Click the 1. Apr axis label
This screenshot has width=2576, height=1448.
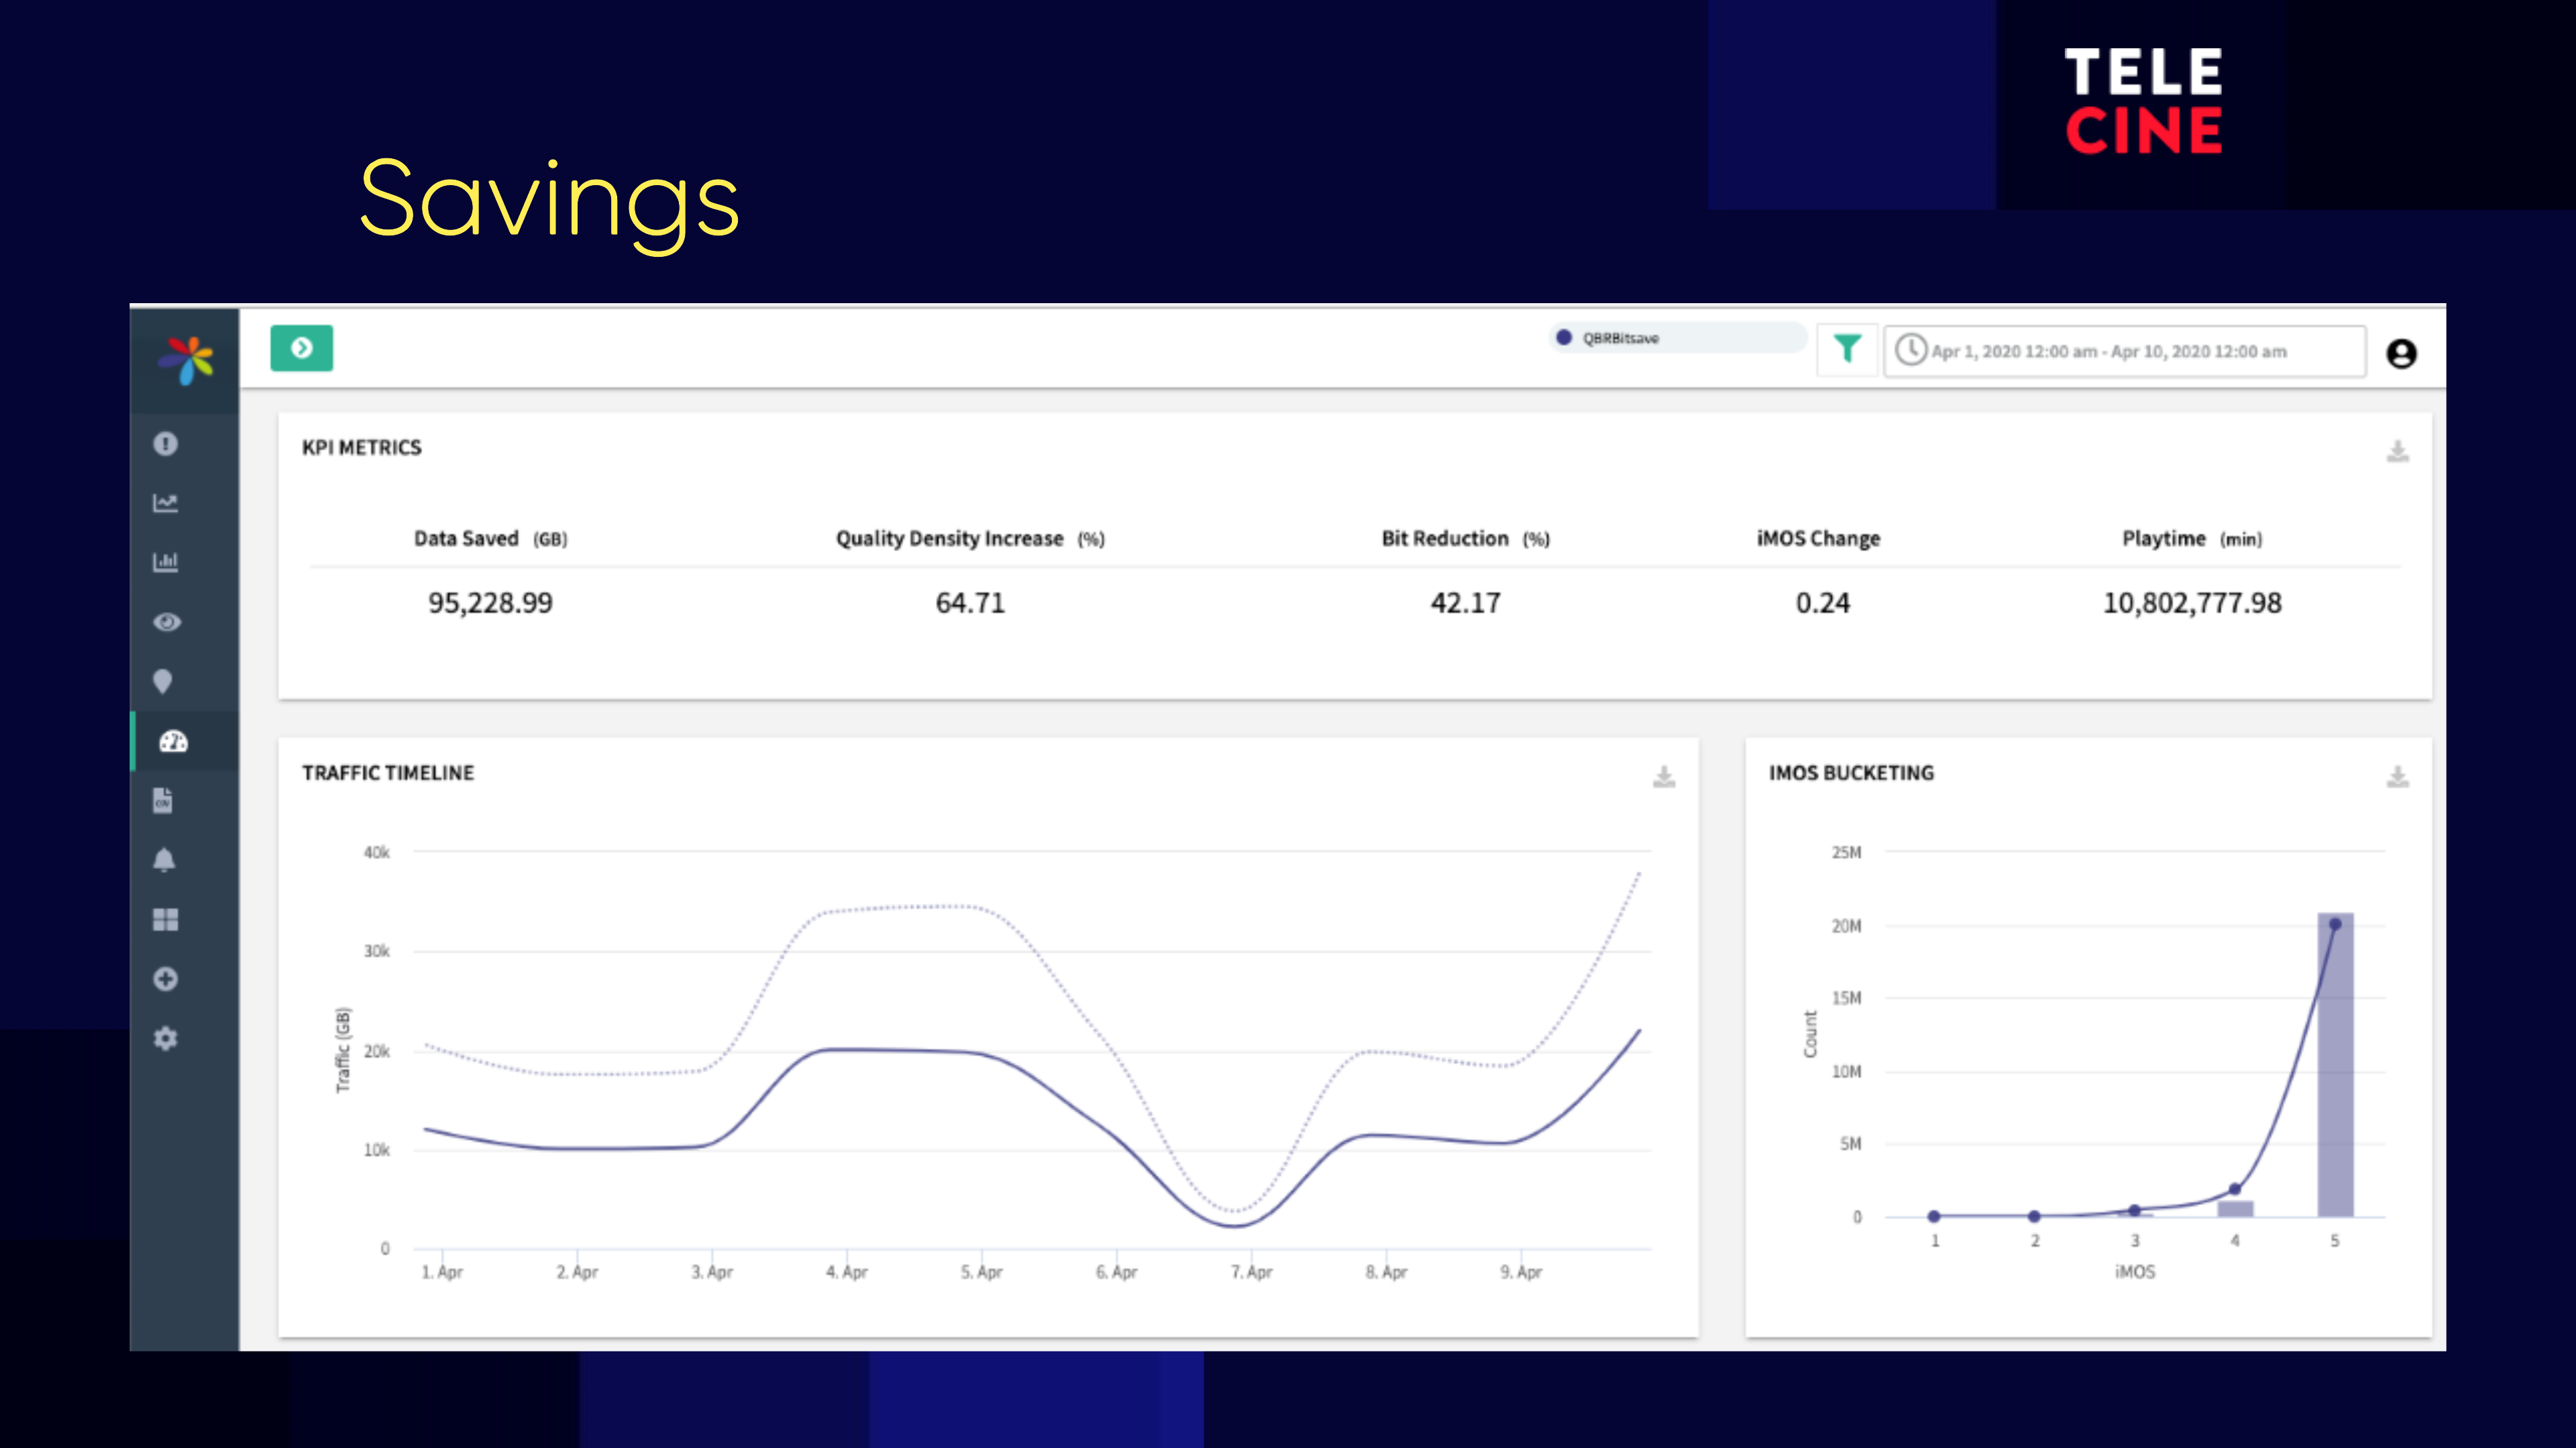pyautogui.click(x=442, y=1272)
